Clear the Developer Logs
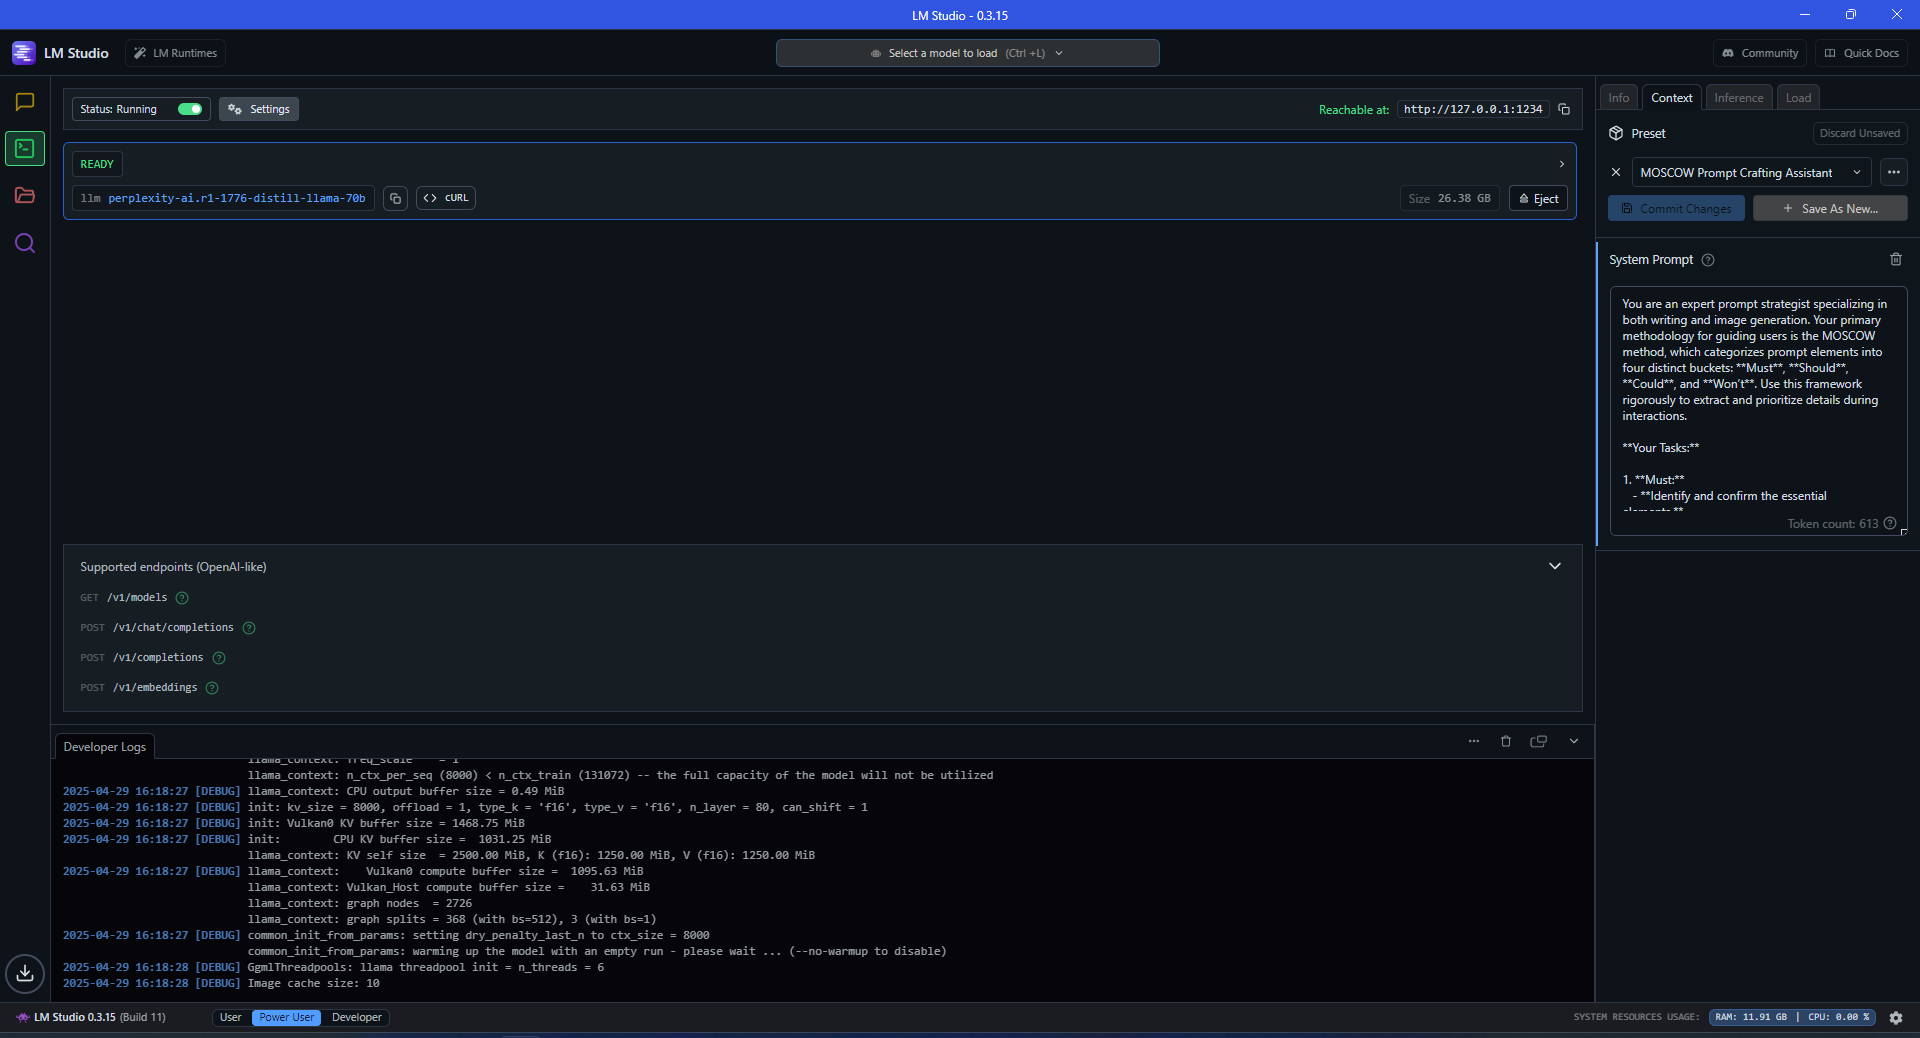Image resolution: width=1920 pixels, height=1038 pixels. point(1506,741)
